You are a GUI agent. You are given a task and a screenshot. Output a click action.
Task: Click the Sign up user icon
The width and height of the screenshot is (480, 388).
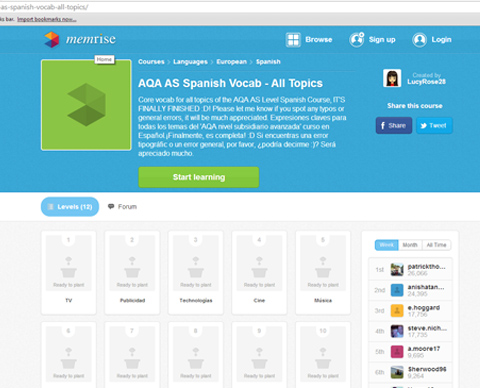357,40
